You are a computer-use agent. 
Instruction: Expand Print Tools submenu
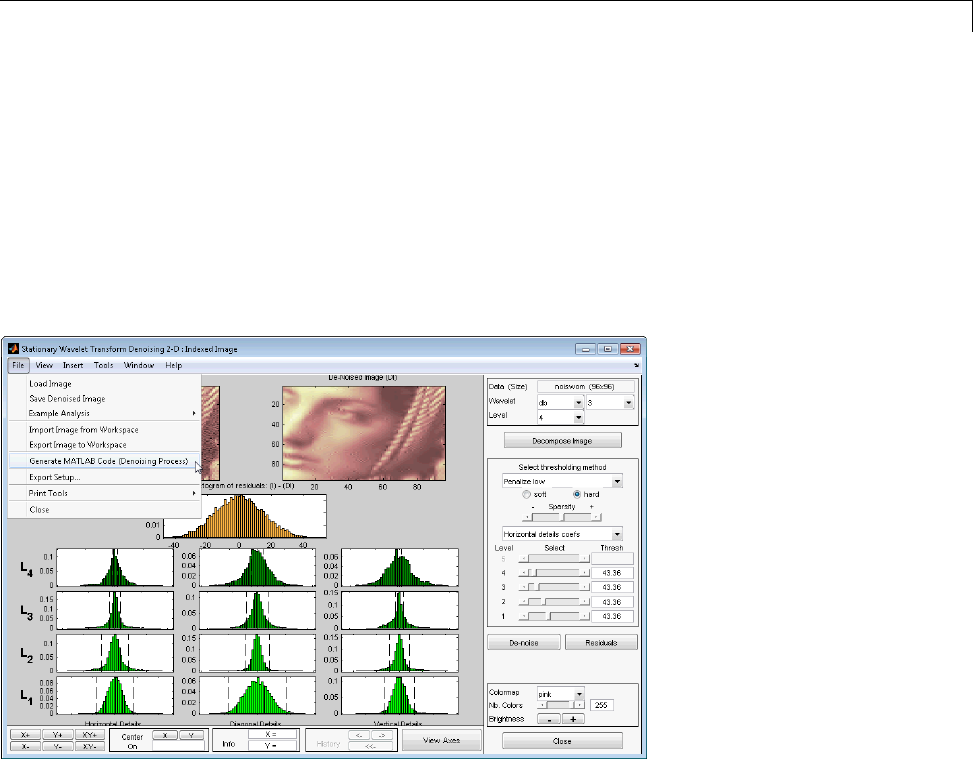coord(104,493)
